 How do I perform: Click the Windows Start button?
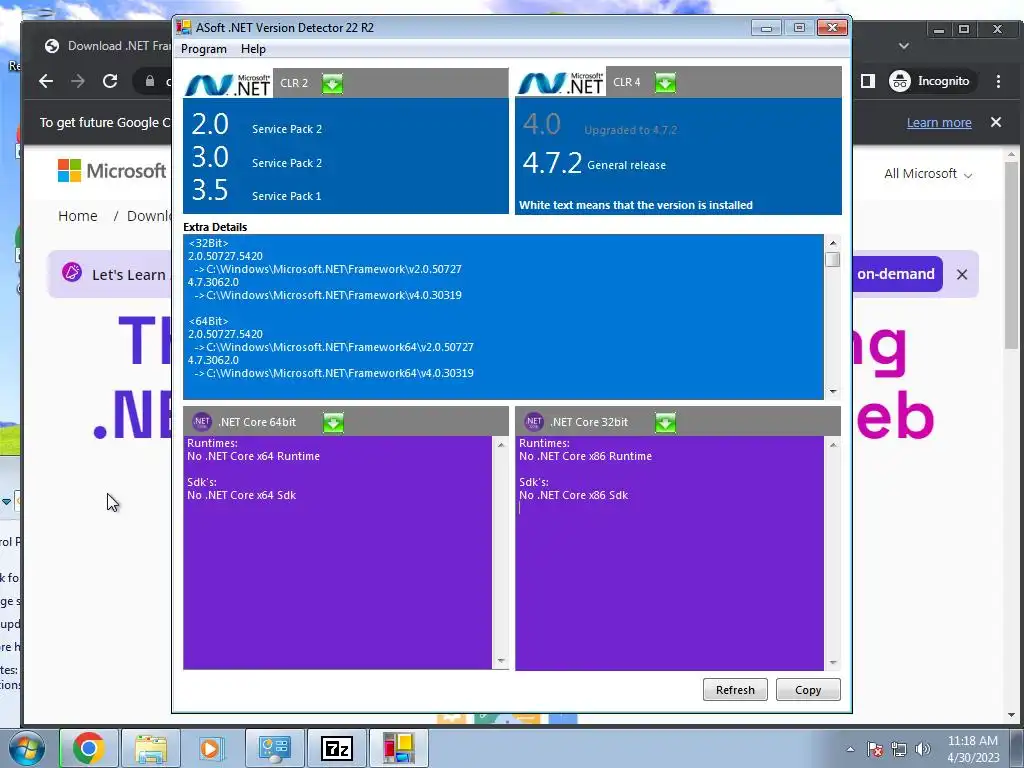[x=27, y=748]
